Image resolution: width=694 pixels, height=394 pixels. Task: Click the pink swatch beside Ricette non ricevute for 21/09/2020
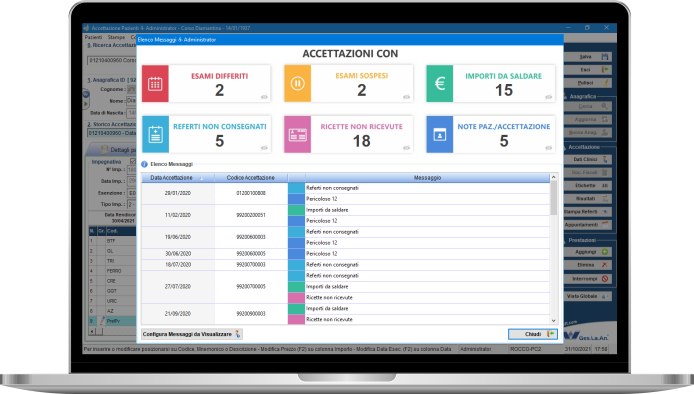(296, 319)
